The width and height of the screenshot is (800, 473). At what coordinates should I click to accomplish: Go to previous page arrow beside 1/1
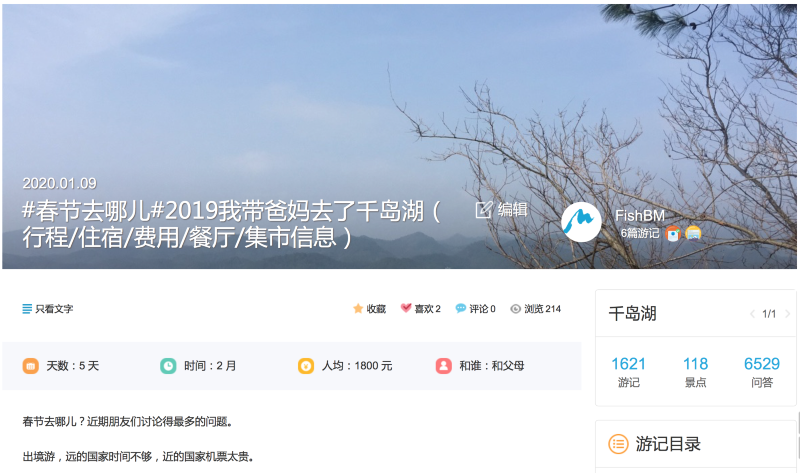point(752,314)
